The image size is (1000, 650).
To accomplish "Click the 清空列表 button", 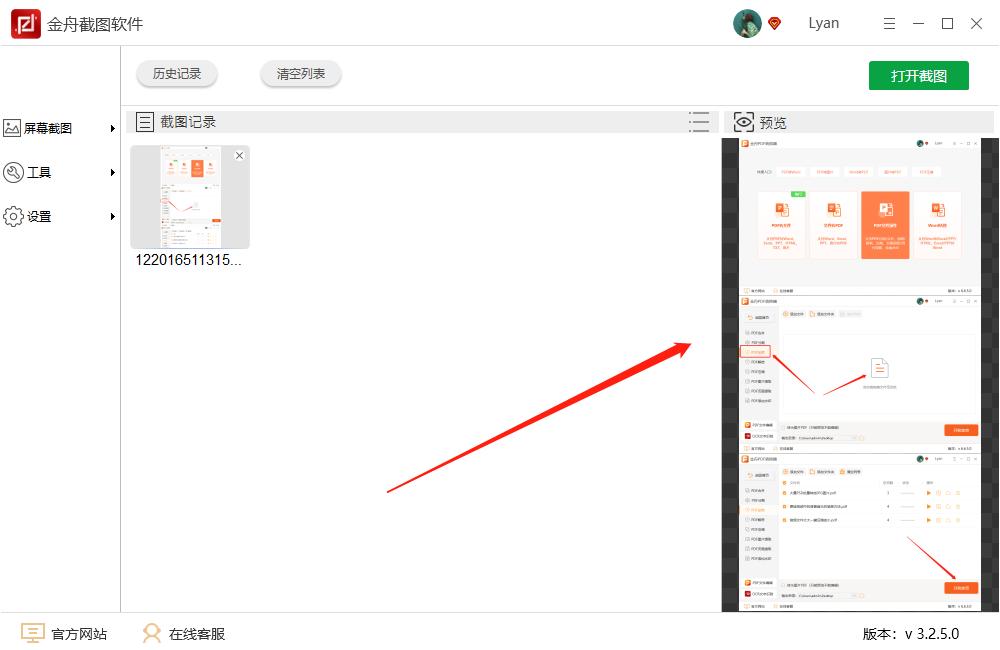I will pos(301,74).
